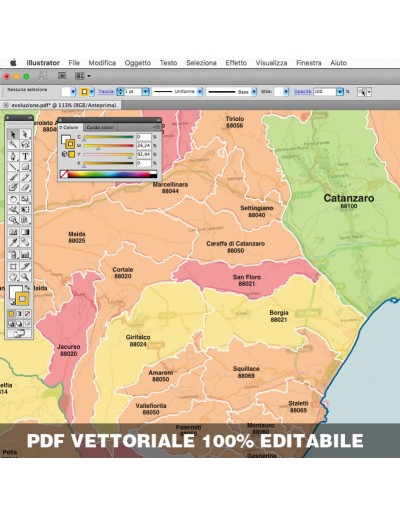This screenshot has width=400, height=517.
Task: Select the Perspective Grid tool
Action: 25,220
